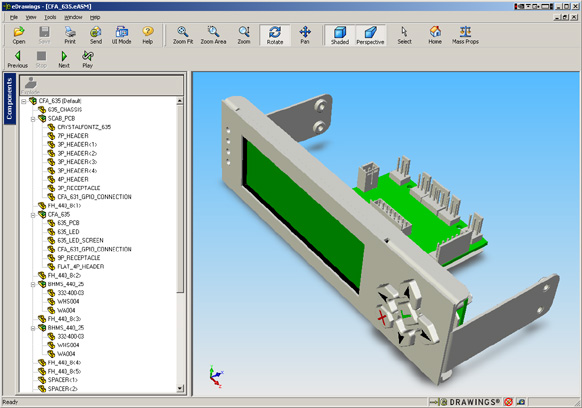Image resolution: width=582 pixels, height=408 pixels.
Task: Select 7P_HEADER component
Action: [x=73, y=136]
